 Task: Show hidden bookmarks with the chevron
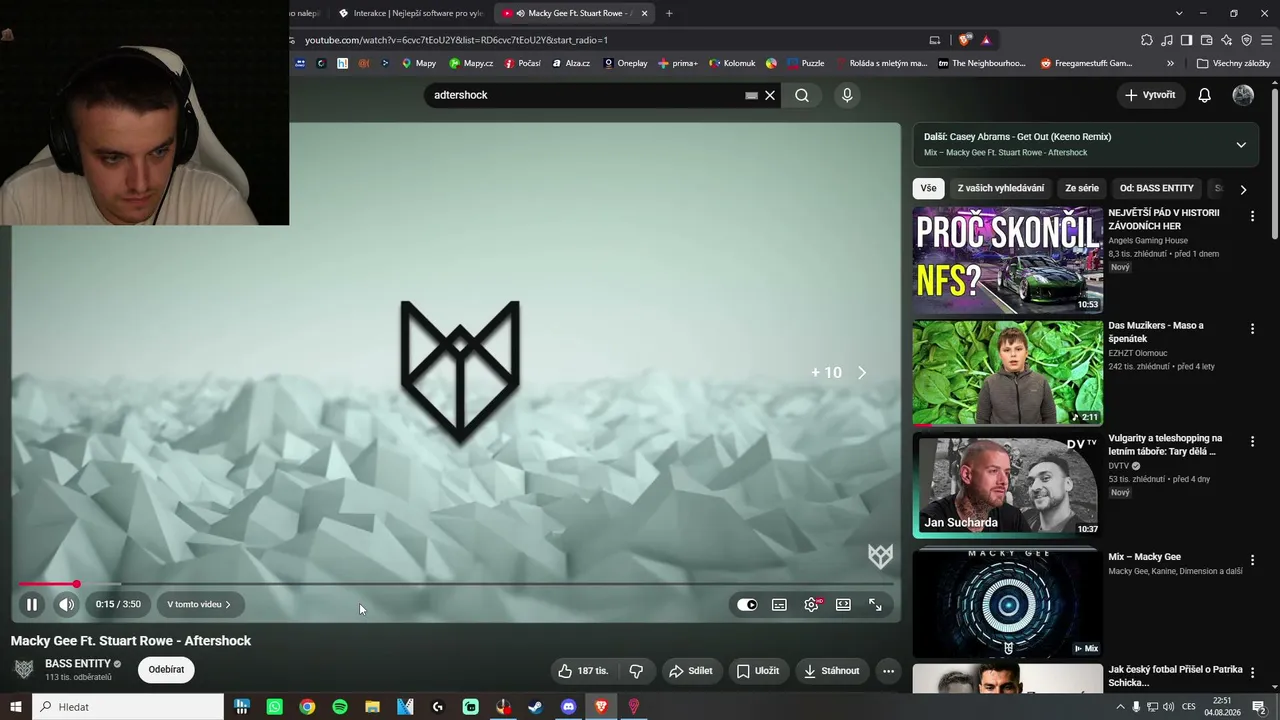pos(1171,63)
